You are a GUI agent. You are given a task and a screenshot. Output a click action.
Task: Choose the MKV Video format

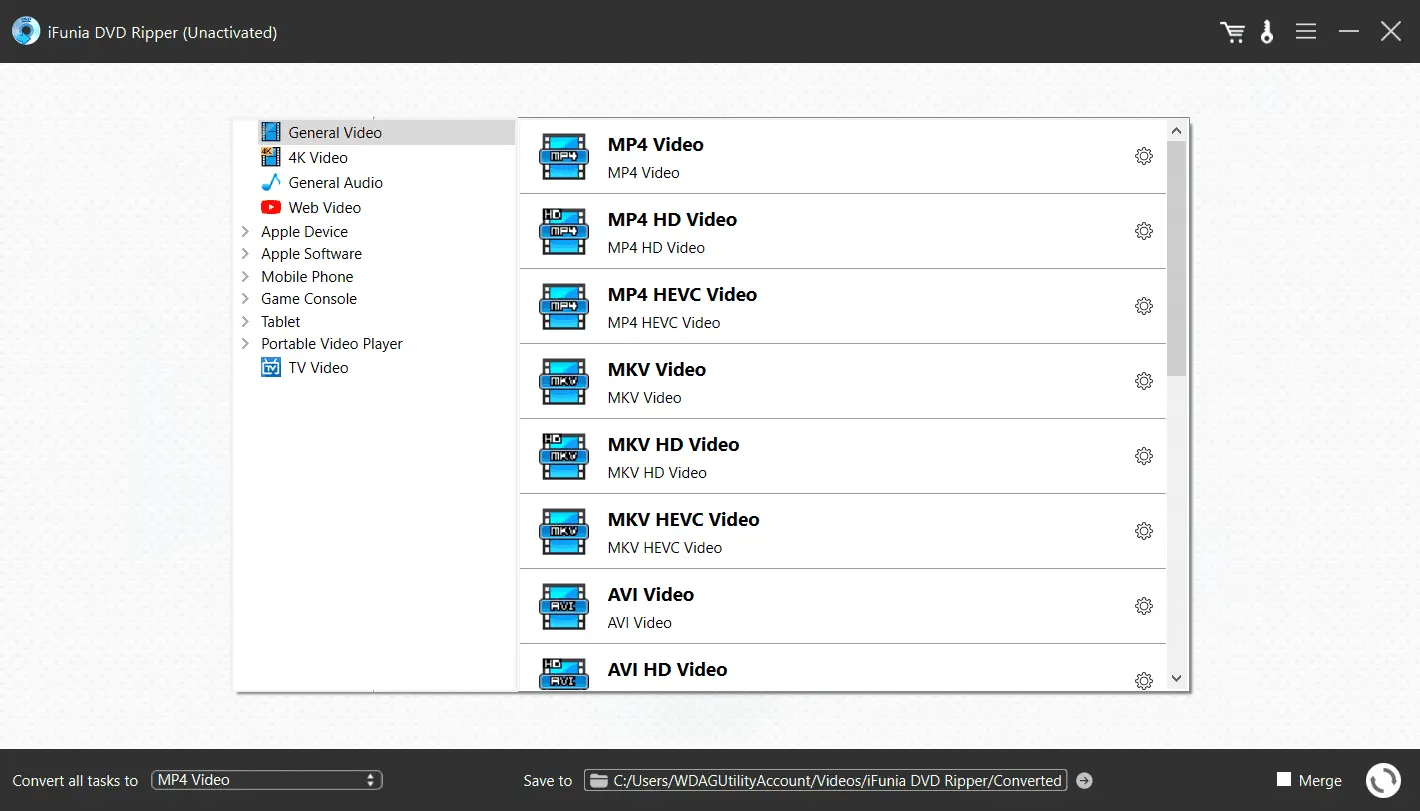[x=656, y=381]
